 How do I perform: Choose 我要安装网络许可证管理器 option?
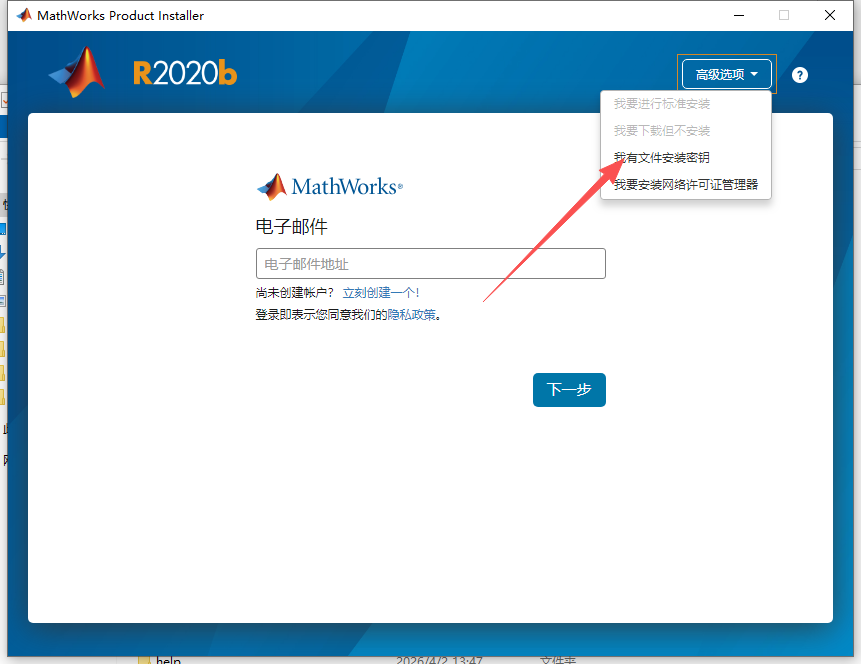[685, 184]
